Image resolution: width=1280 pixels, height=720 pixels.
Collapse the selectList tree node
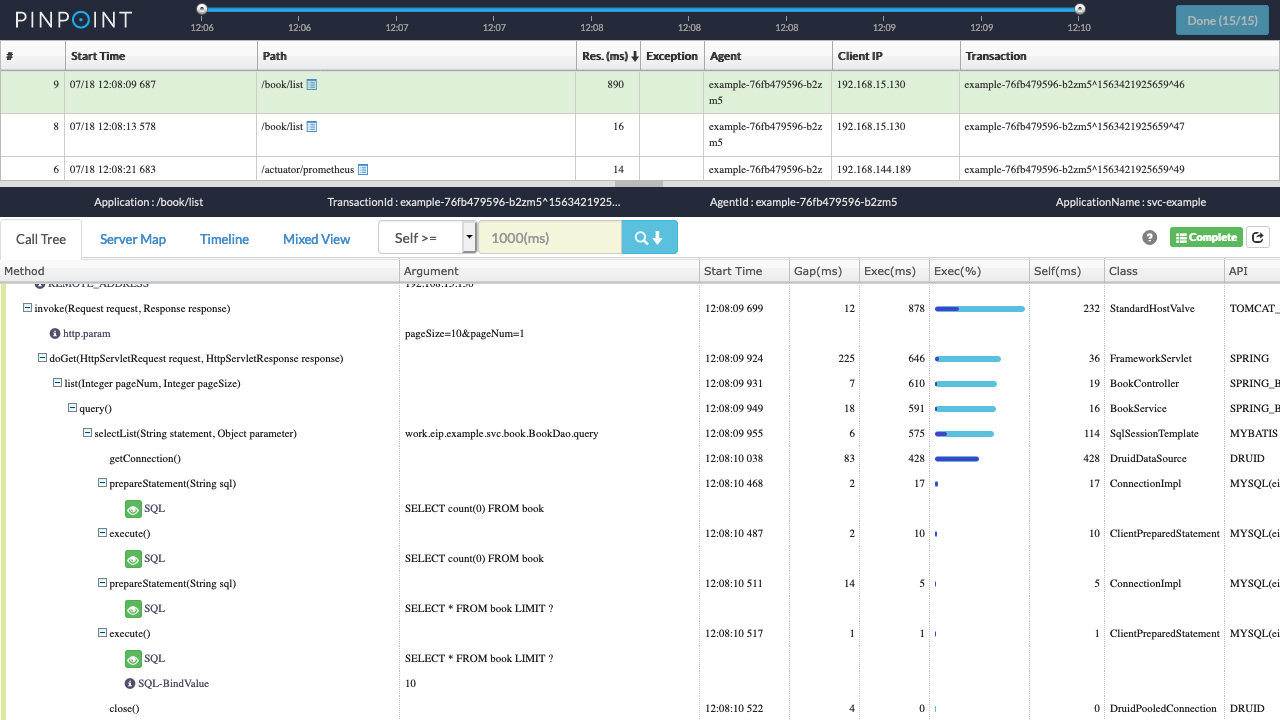[88, 434]
